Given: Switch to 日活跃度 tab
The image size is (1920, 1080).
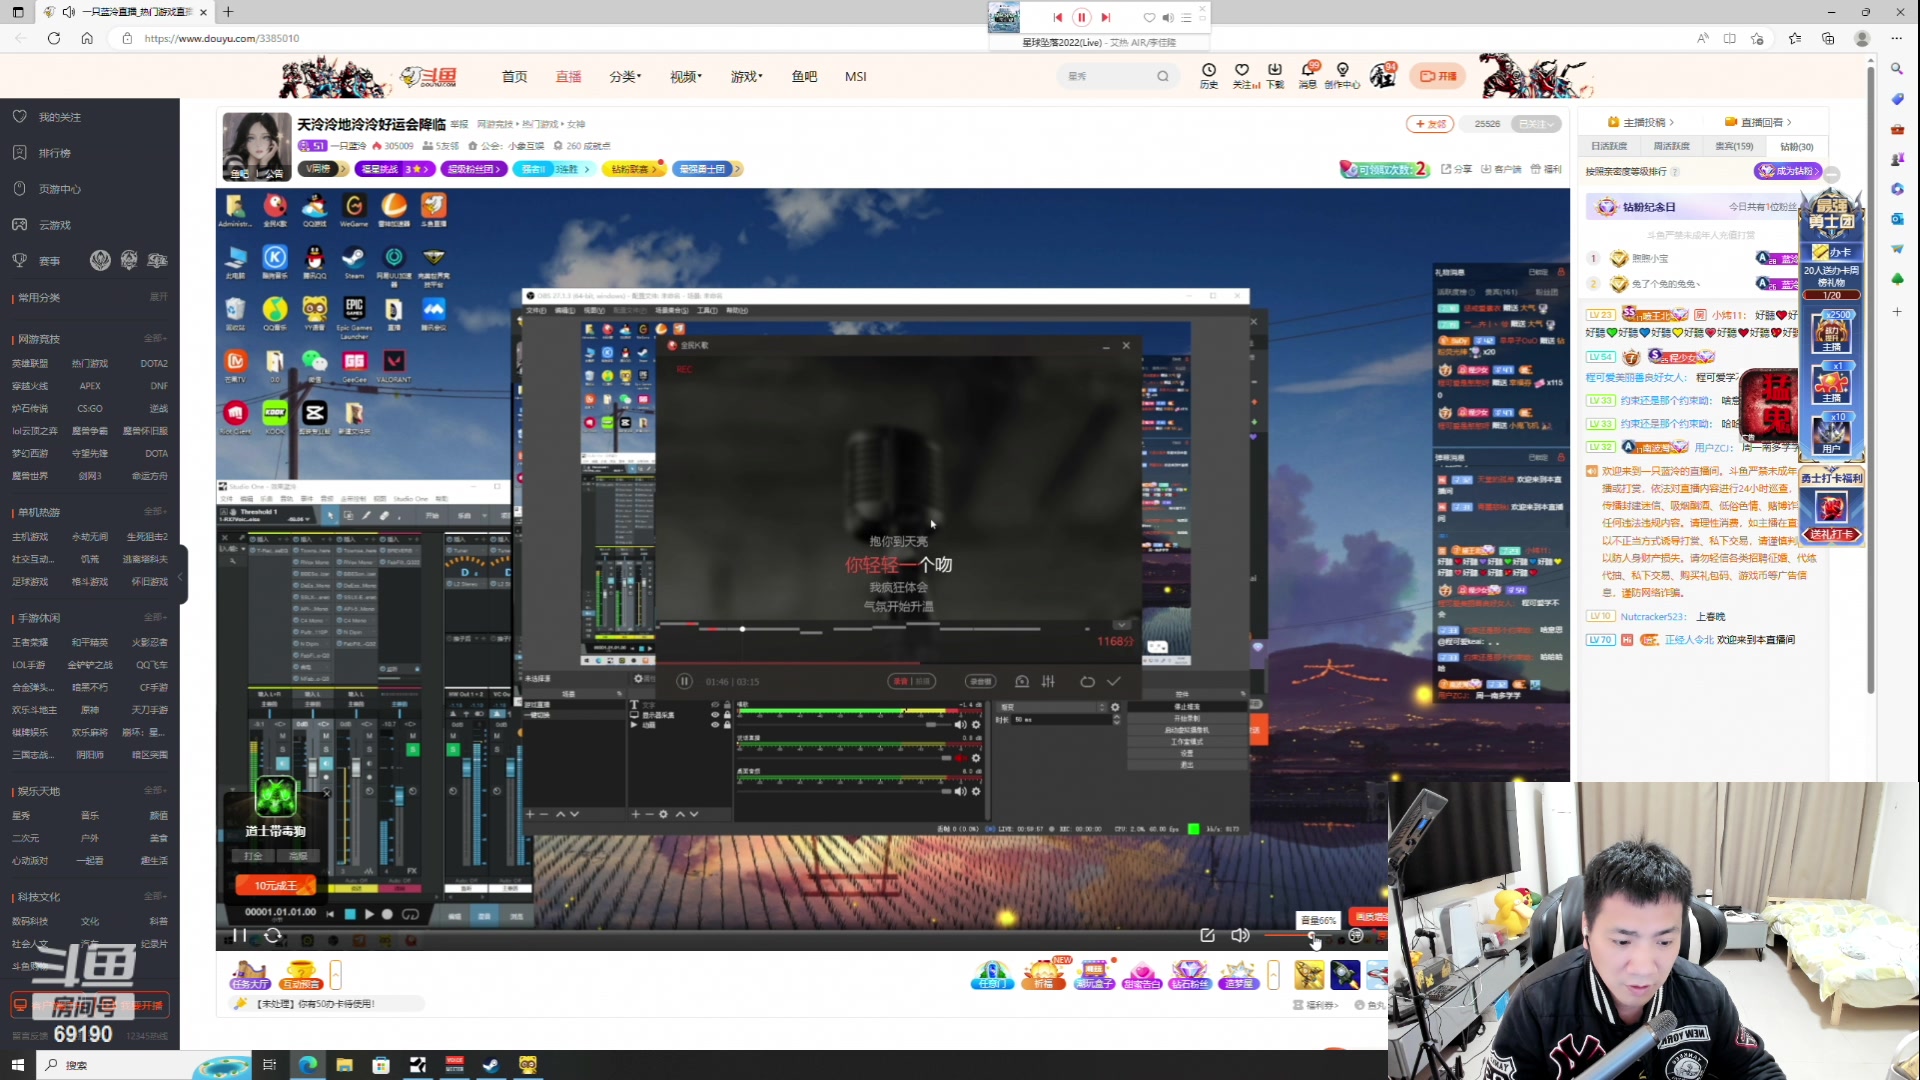Looking at the screenshot, I should point(1609,146).
